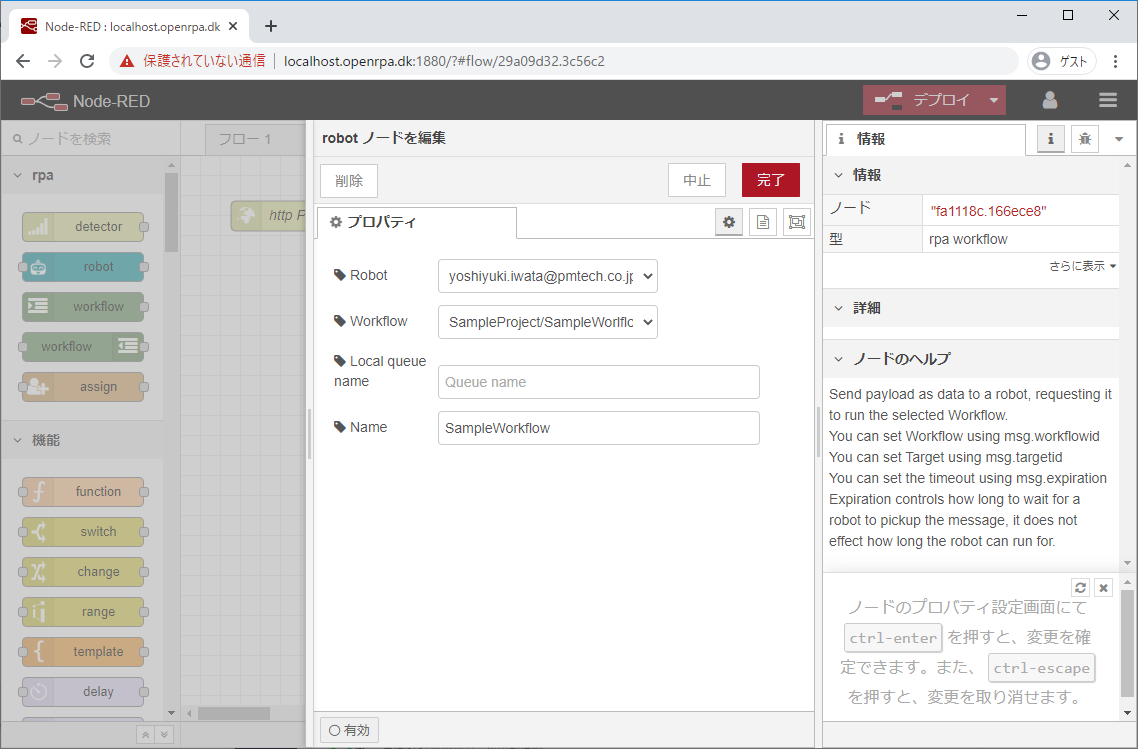This screenshot has width=1138, height=749.
Task: Open the user account icon
Action: [x=1049, y=100]
